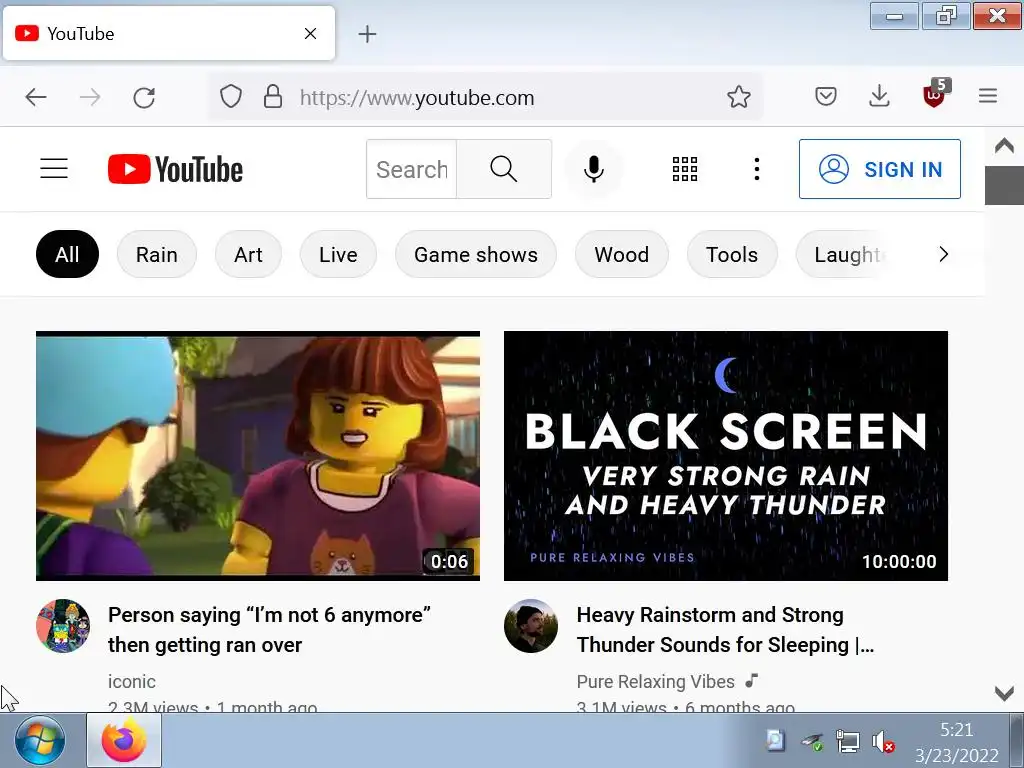Bookmark this page with the star icon
Viewport: 1024px width, 768px height.
click(739, 97)
